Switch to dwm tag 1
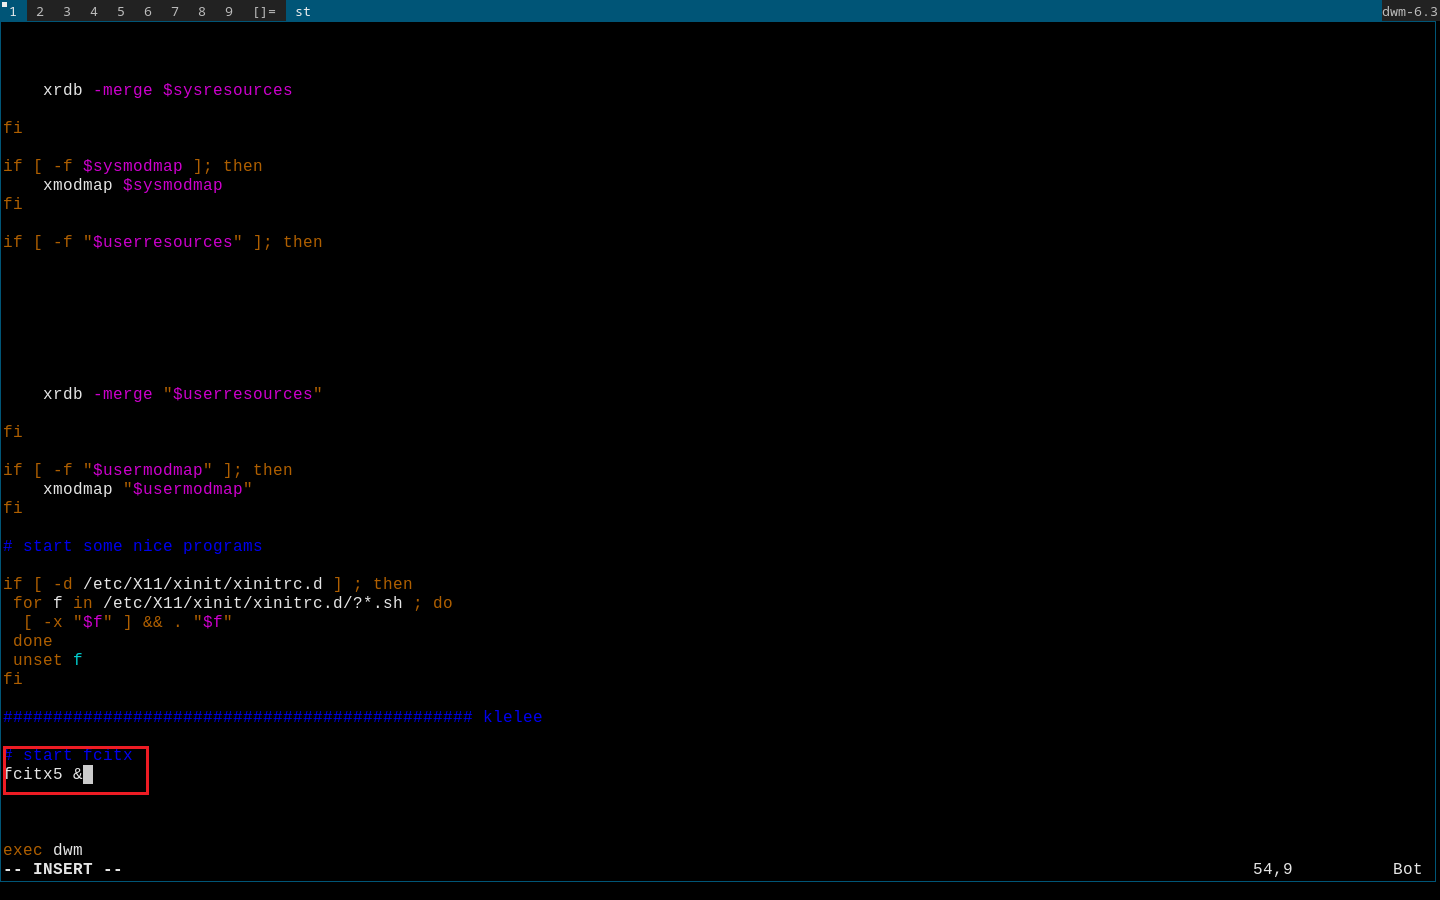This screenshot has height=900, width=1440. click(x=13, y=11)
